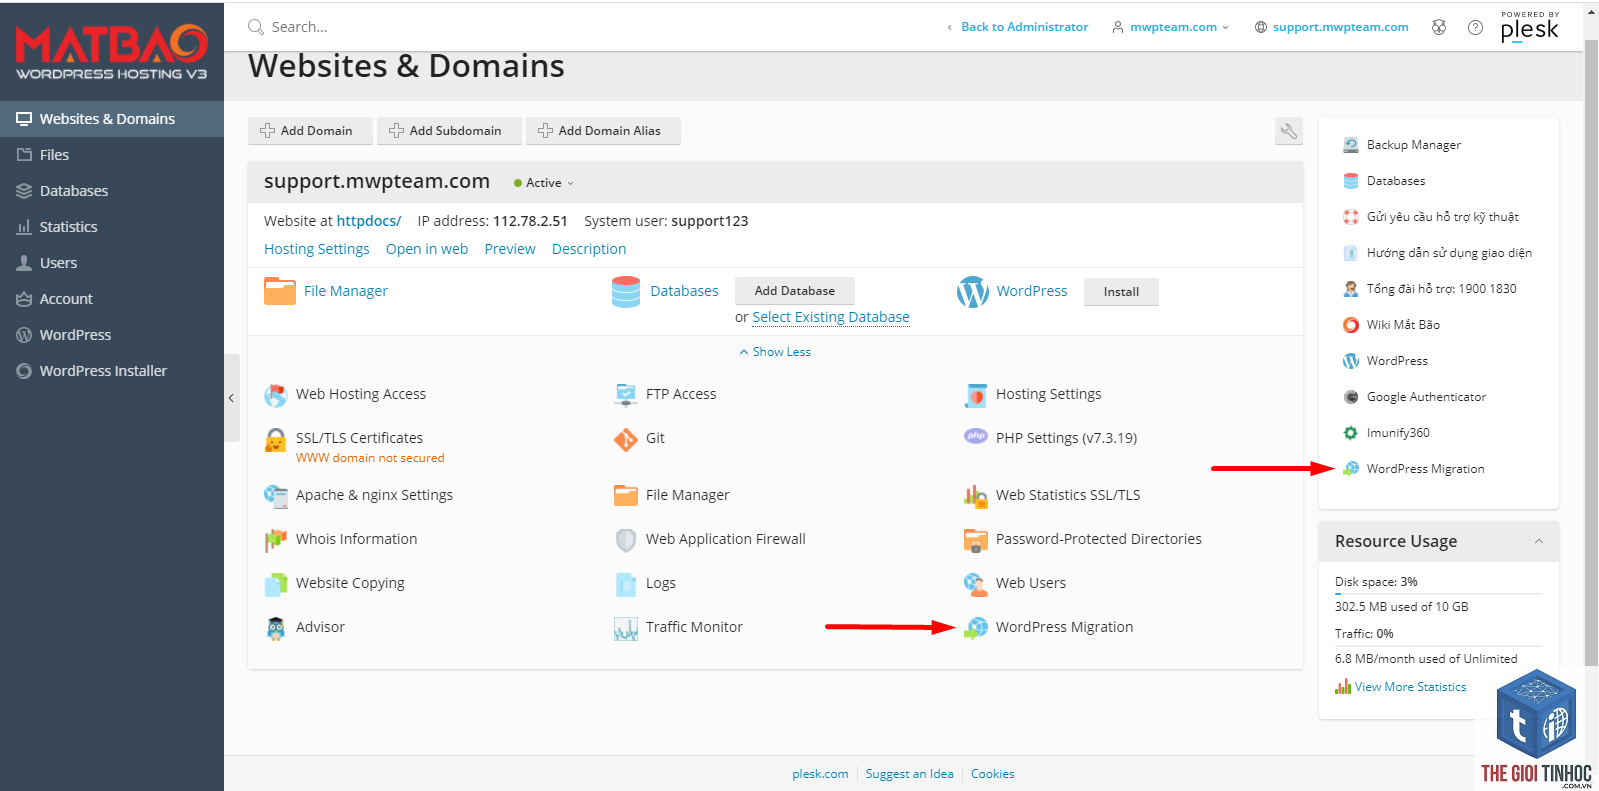This screenshot has height=791, width=1599.
Task: Open Password-Protected Directories icon
Action: click(975, 540)
